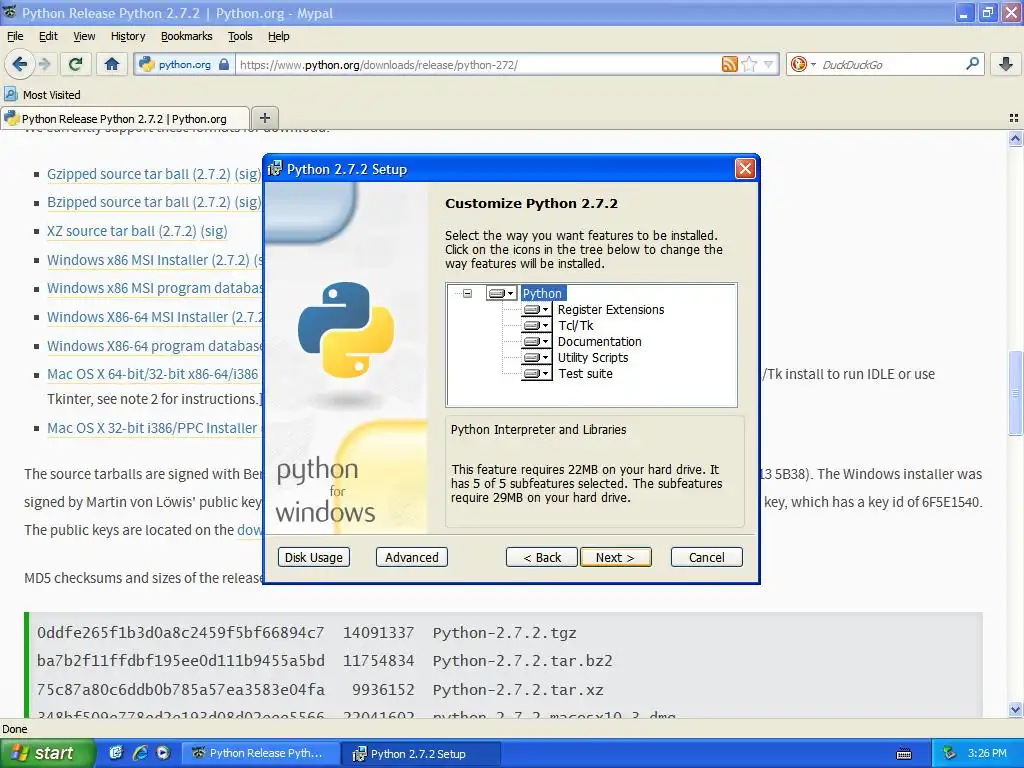Click the Disk Usage button
This screenshot has height=768, width=1024.
(313, 557)
